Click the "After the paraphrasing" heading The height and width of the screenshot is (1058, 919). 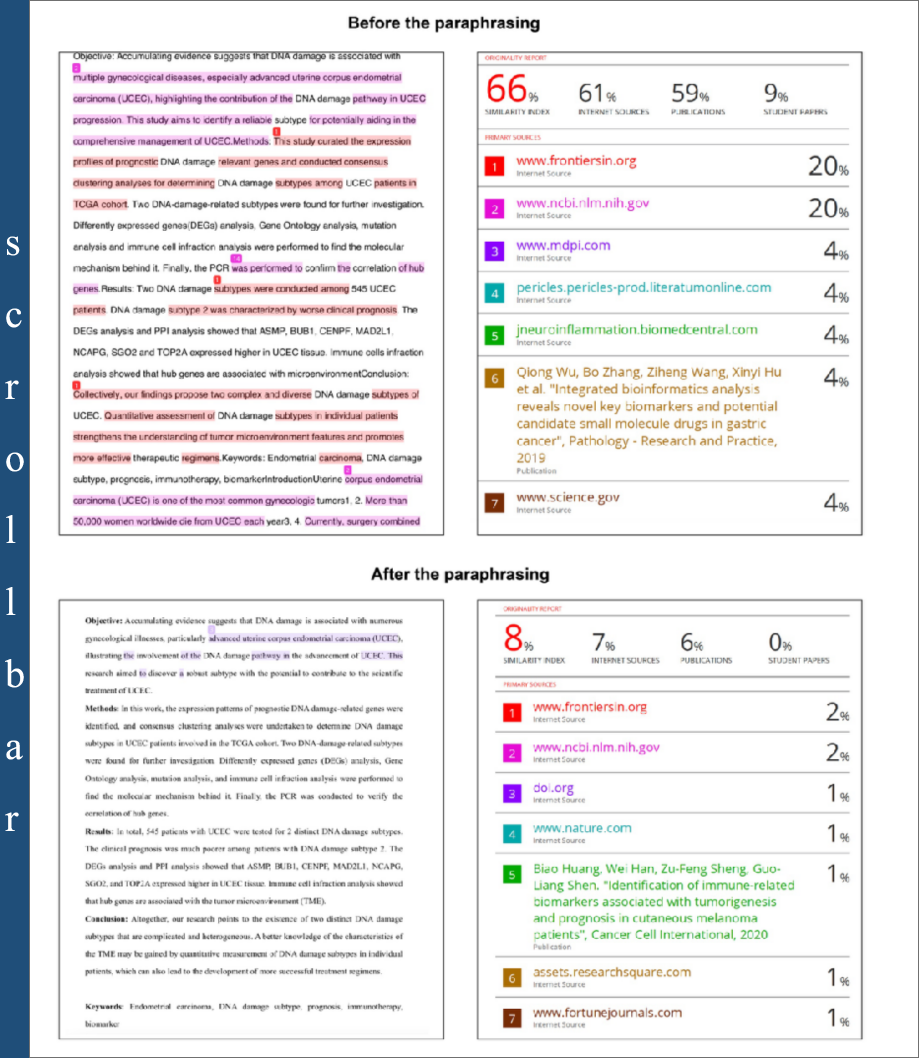460,574
